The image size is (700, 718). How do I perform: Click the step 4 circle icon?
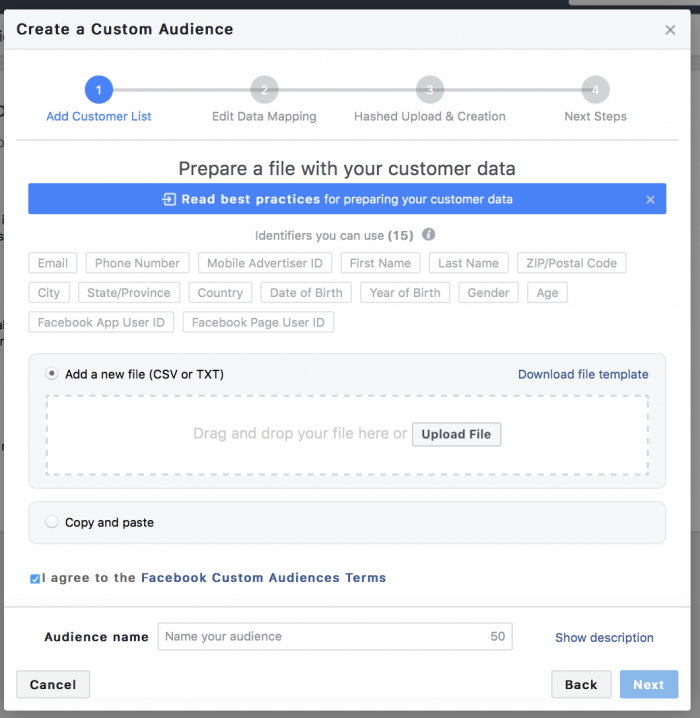coord(595,90)
